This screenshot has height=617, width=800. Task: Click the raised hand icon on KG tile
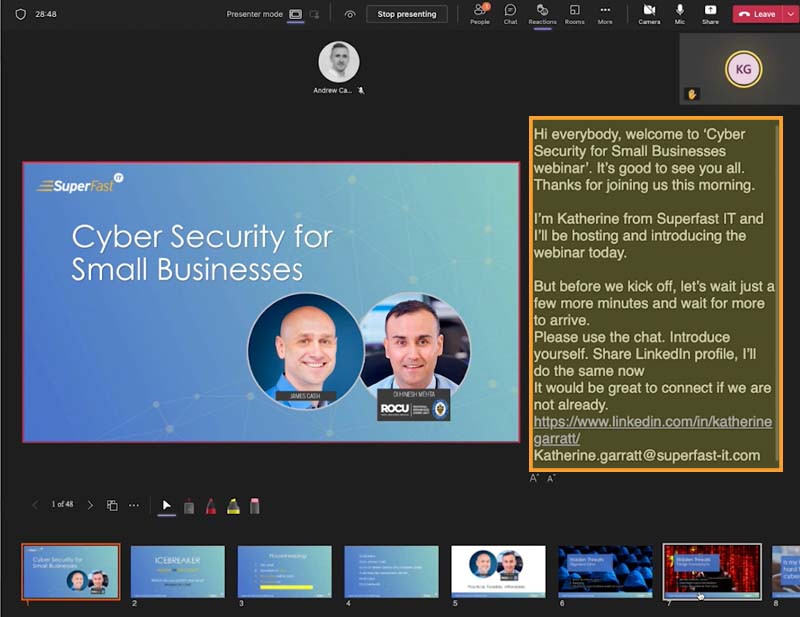pyautogui.click(x=692, y=94)
